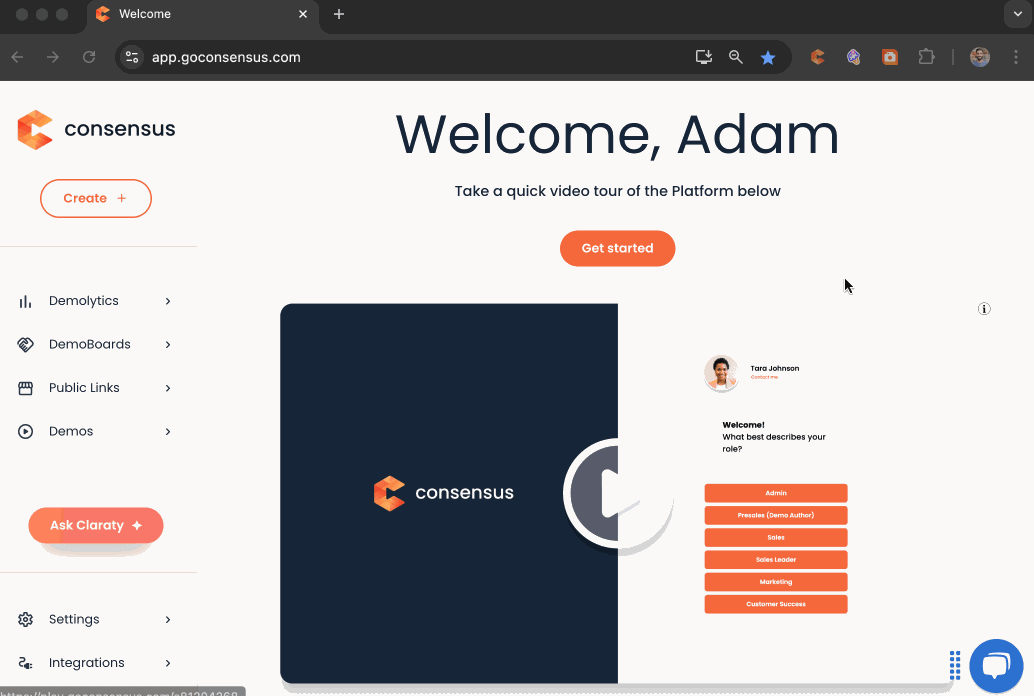Click the Welcome, Adam heading
This screenshot has height=696, width=1034.
(617, 135)
